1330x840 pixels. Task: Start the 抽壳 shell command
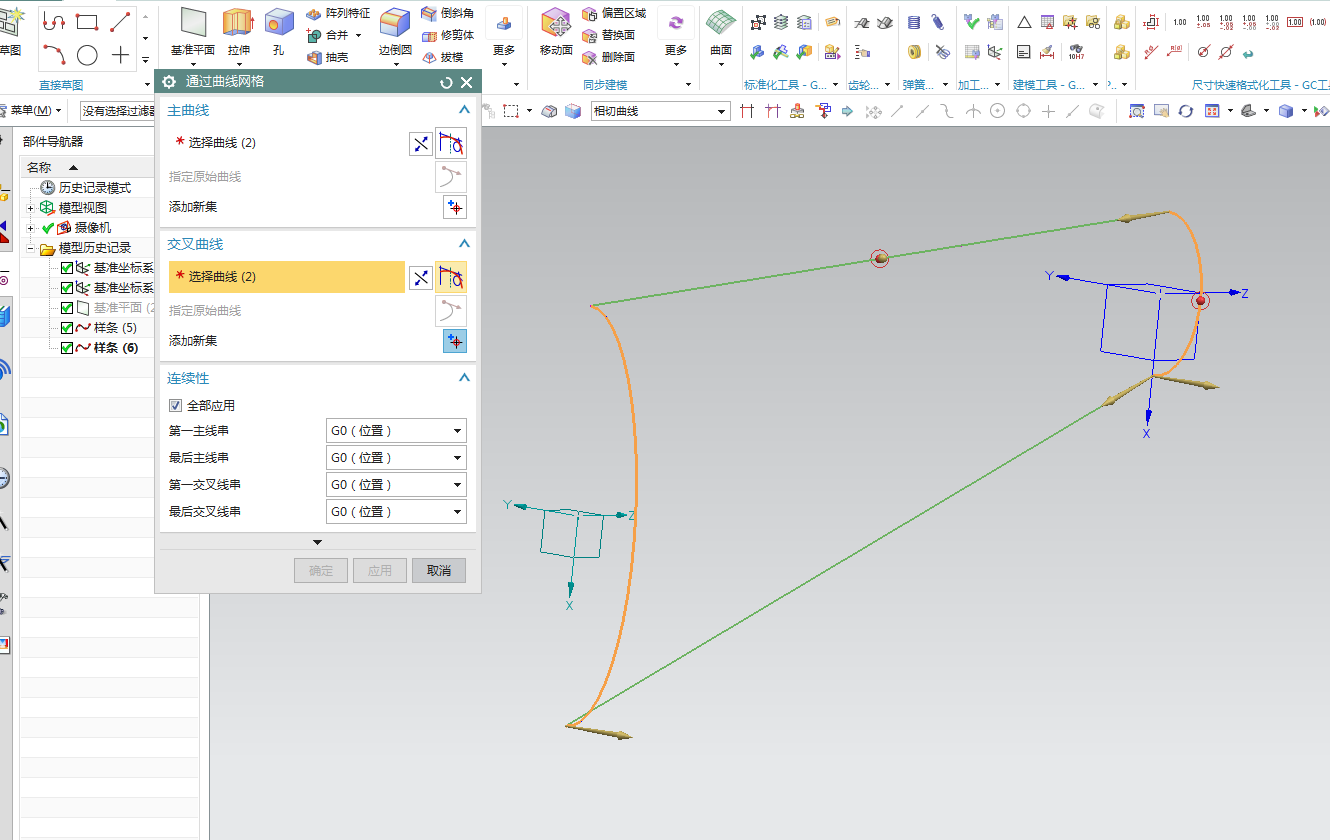(327, 58)
